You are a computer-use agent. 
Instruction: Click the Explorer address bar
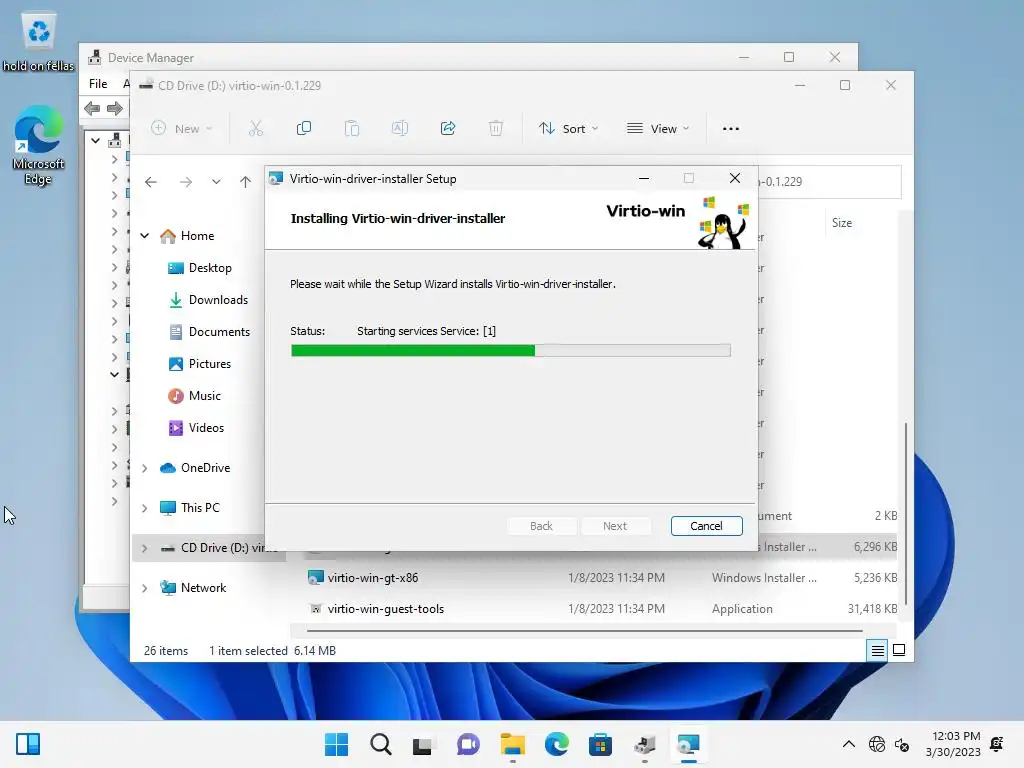pyautogui.click(x=829, y=182)
